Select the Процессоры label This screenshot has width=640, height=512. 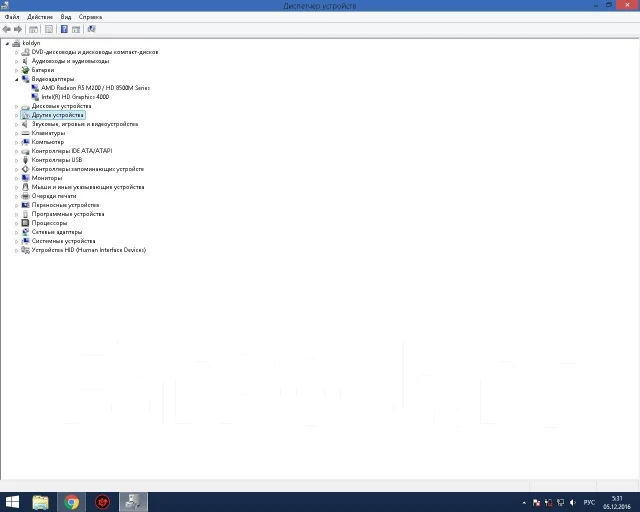tap(49, 223)
